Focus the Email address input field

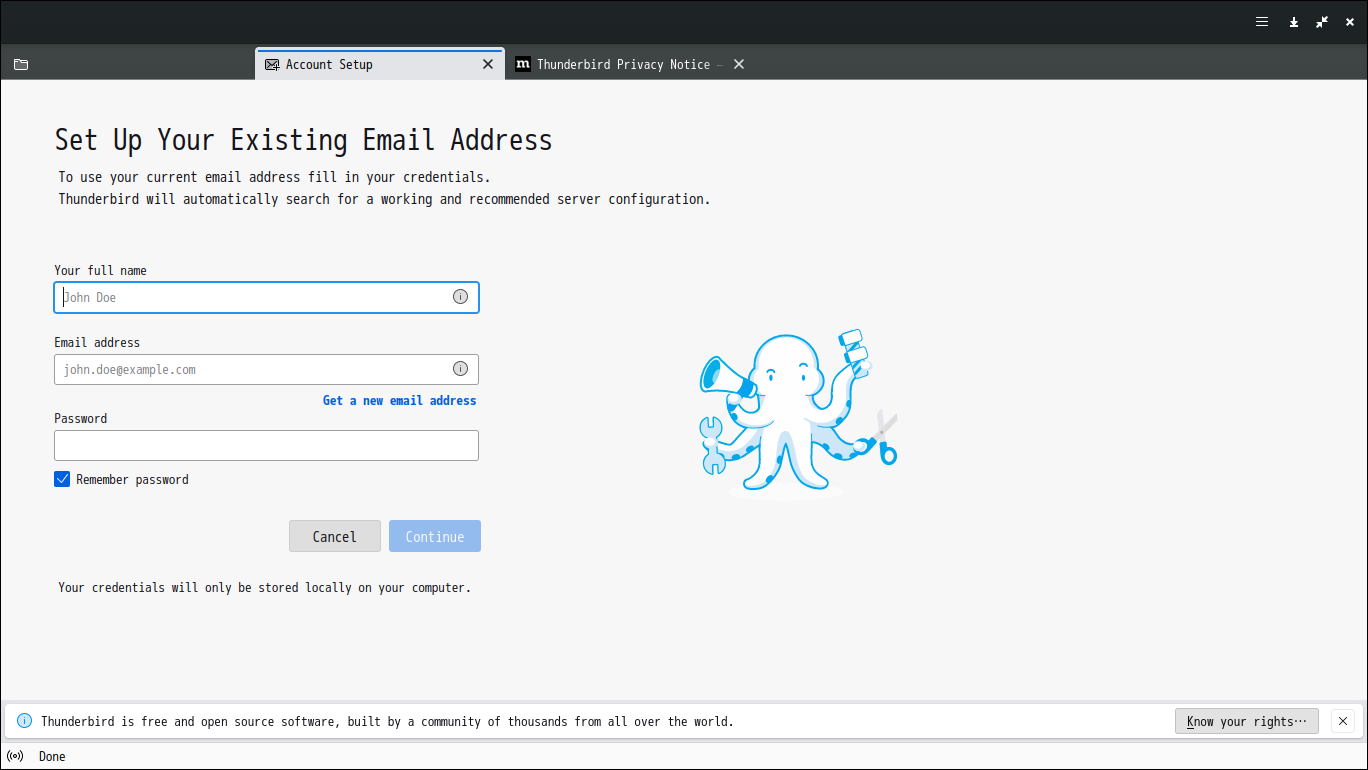[267, 369]
